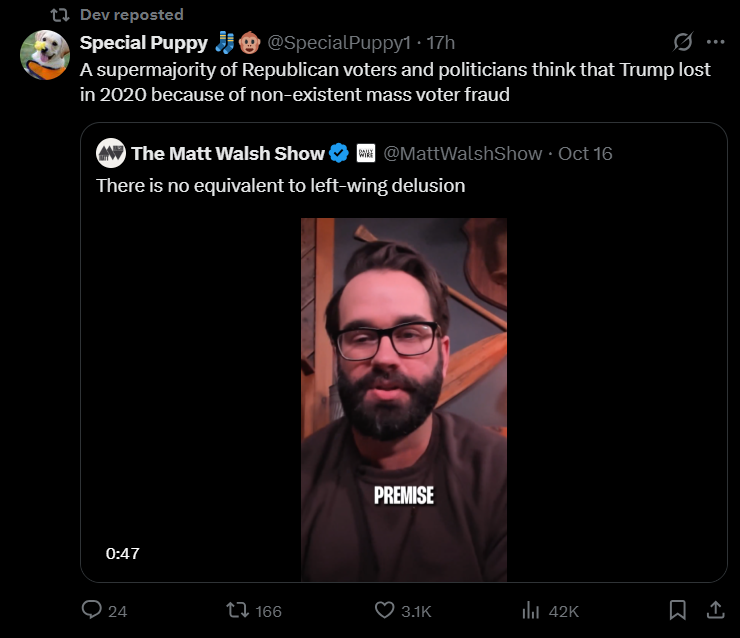740x638 pixels.
Task: Click the Daily Wire affiliation badge
Action: 366,153
